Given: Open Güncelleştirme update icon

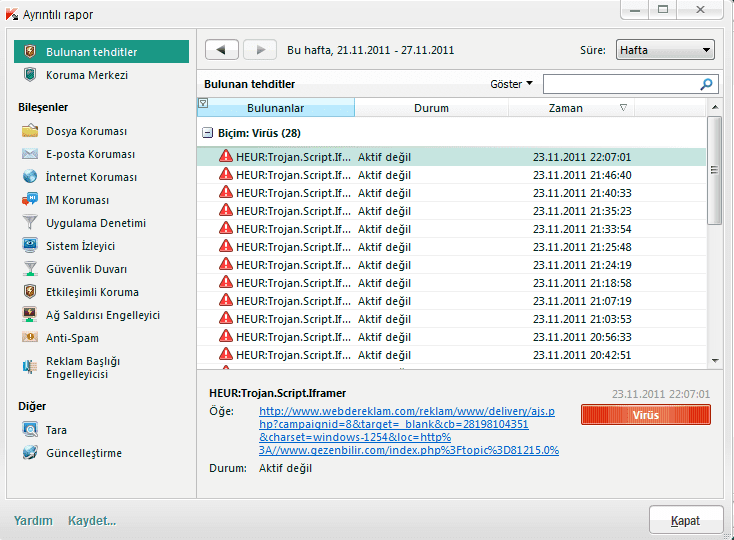Looking at the screenshot, I should [29, 453].
